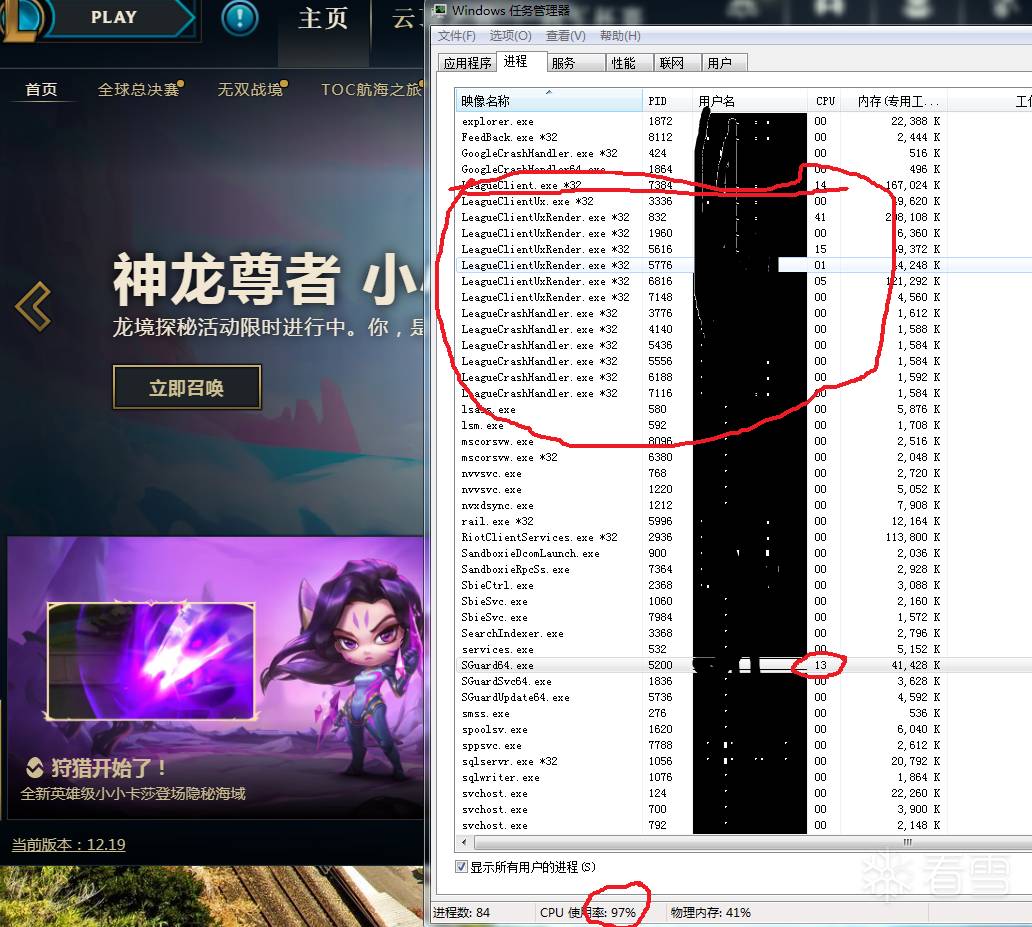The image size is (1032, 927).
Task: Open the 无双战境 navigation item
Action: 250,90
